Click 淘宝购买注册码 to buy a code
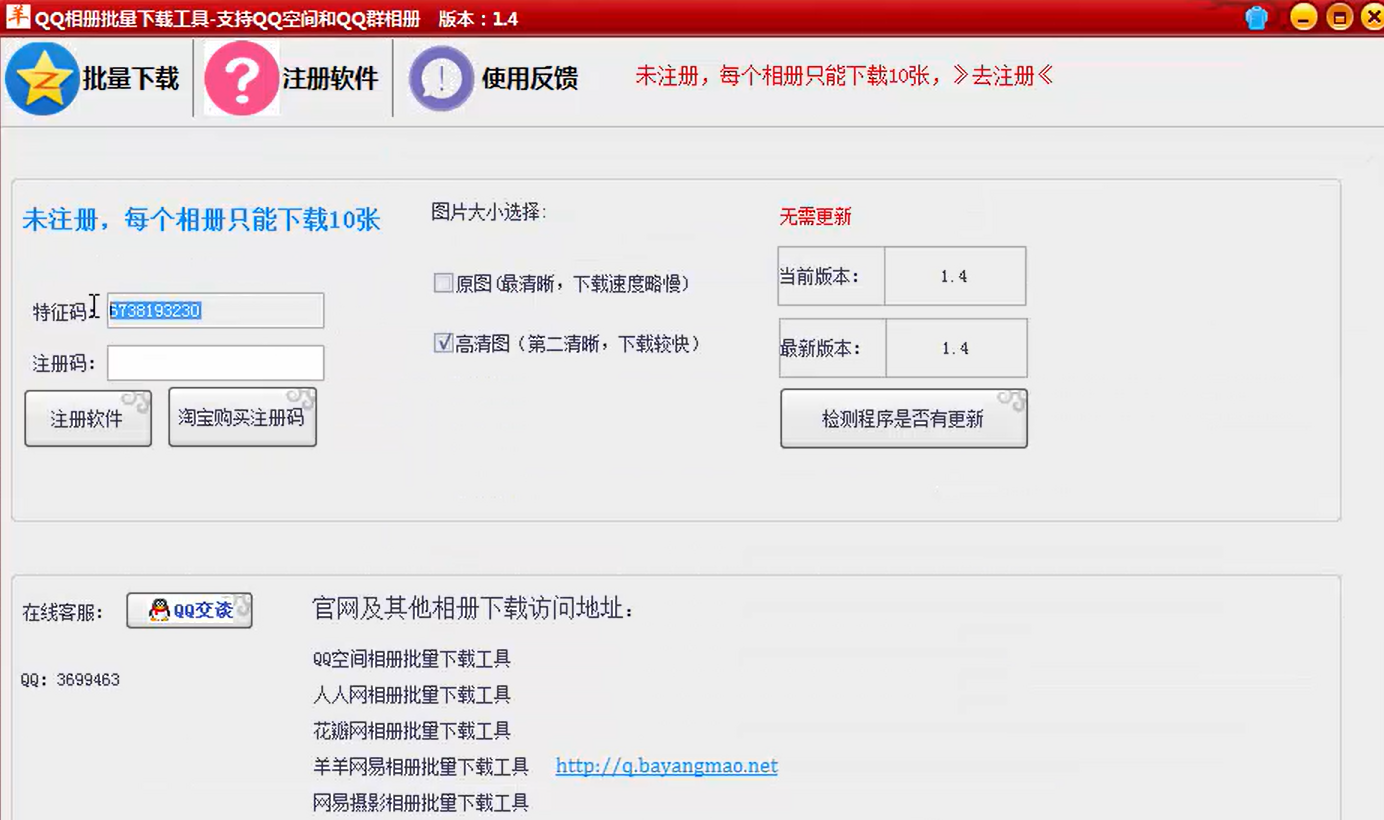This screenshot has height=820, width=1384. pos(242,416)
